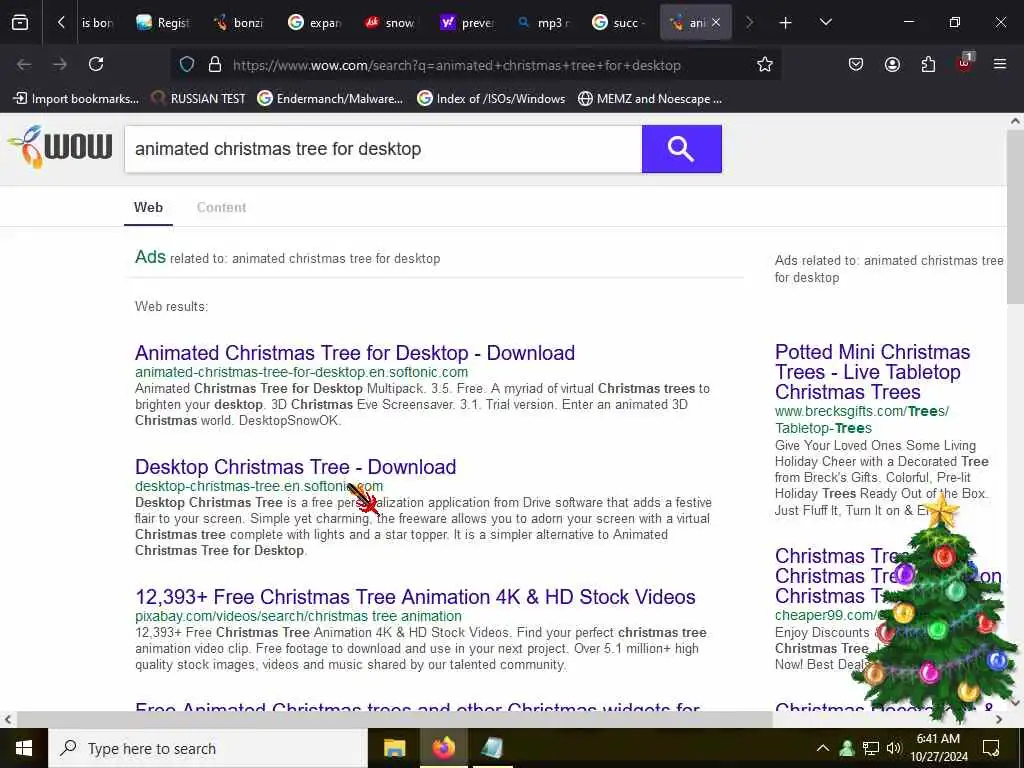The image size is (1024, 768).
Task: Open '12,393+ Free Christmas Tree Animation' result
Action: point(415,597)
